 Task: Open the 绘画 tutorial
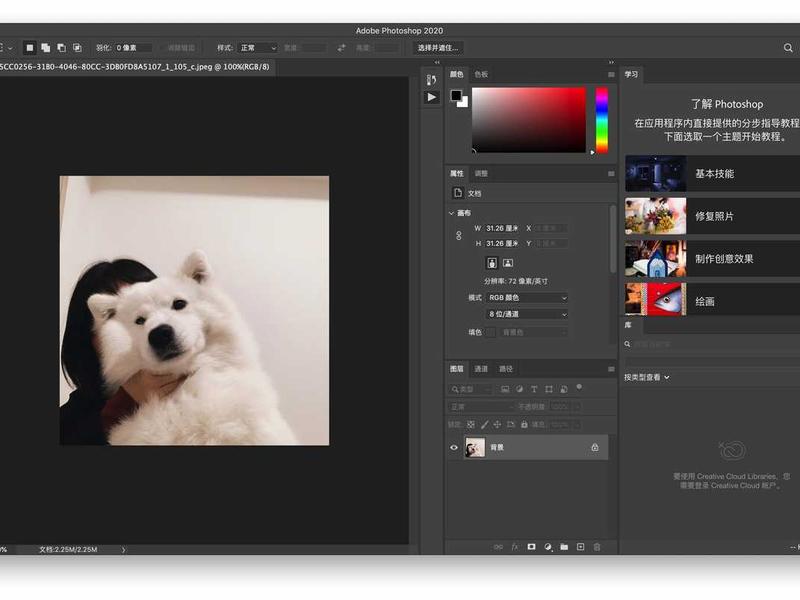tap(712, 301)
